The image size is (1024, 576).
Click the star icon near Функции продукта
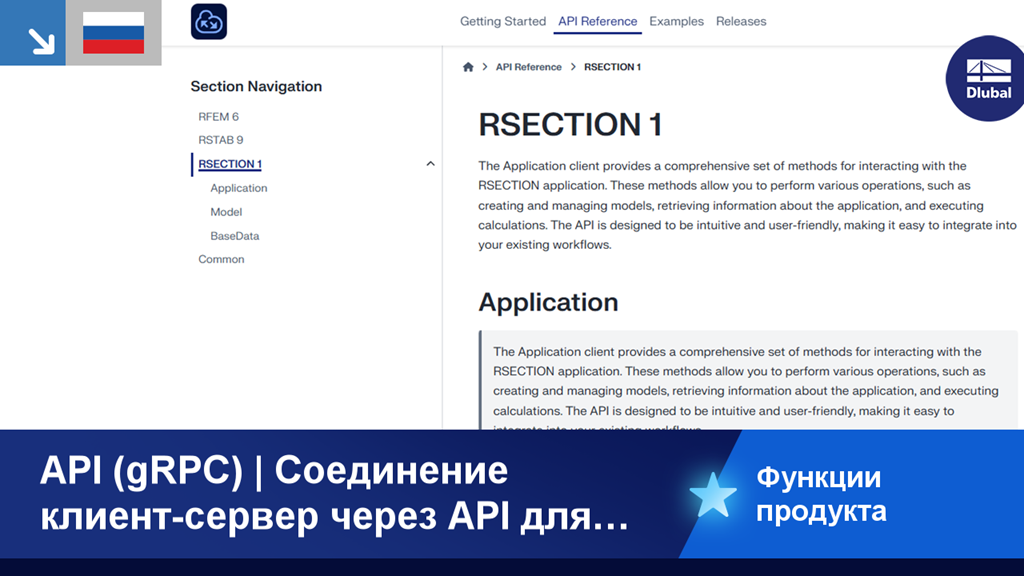(712, 495)
